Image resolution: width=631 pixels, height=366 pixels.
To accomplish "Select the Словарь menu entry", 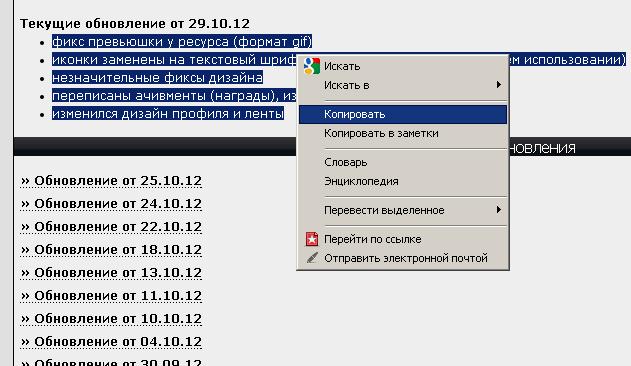I will (x=403, y=162).
